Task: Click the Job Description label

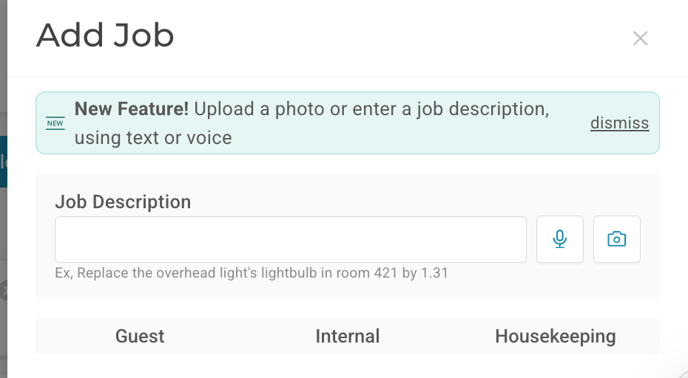Action: [123, 202]
